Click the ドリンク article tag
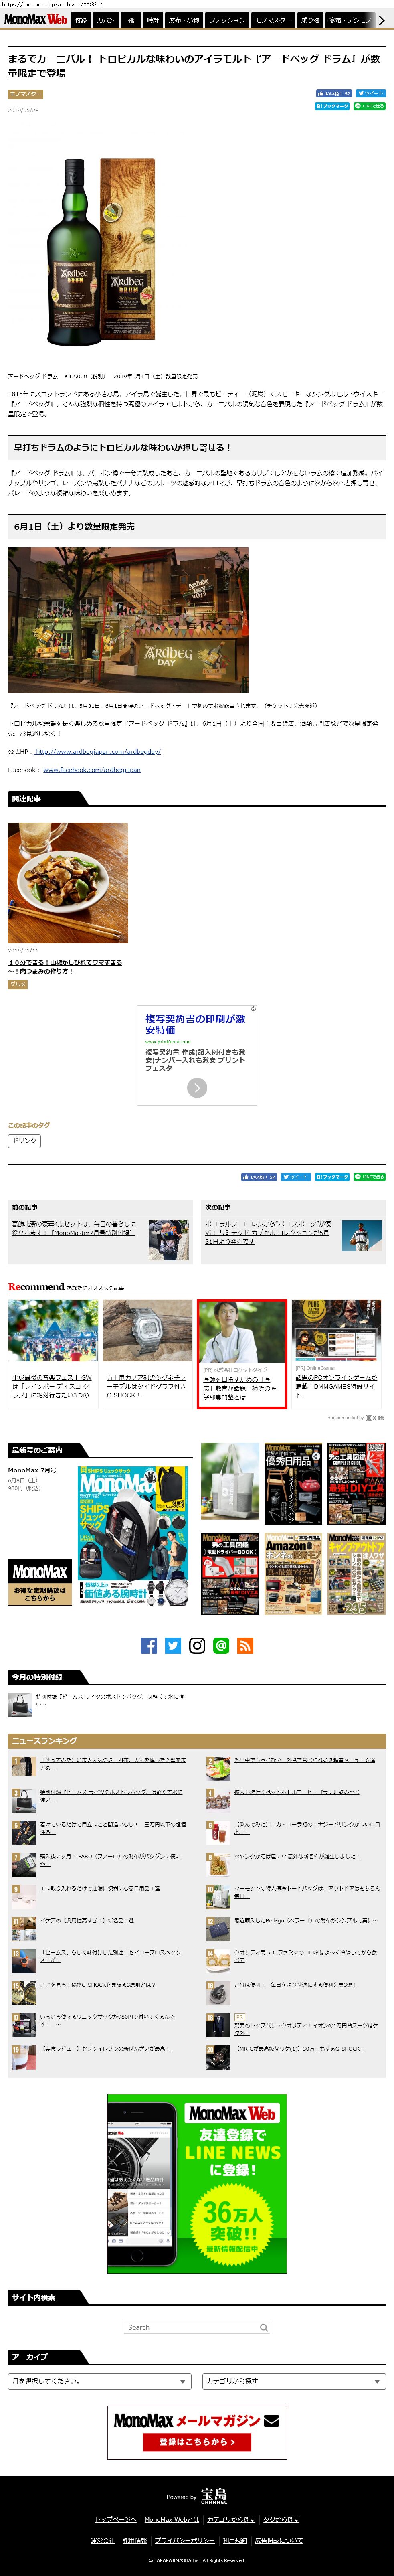The height and width of the screenshot is (2576, 394). [25, 1140]
